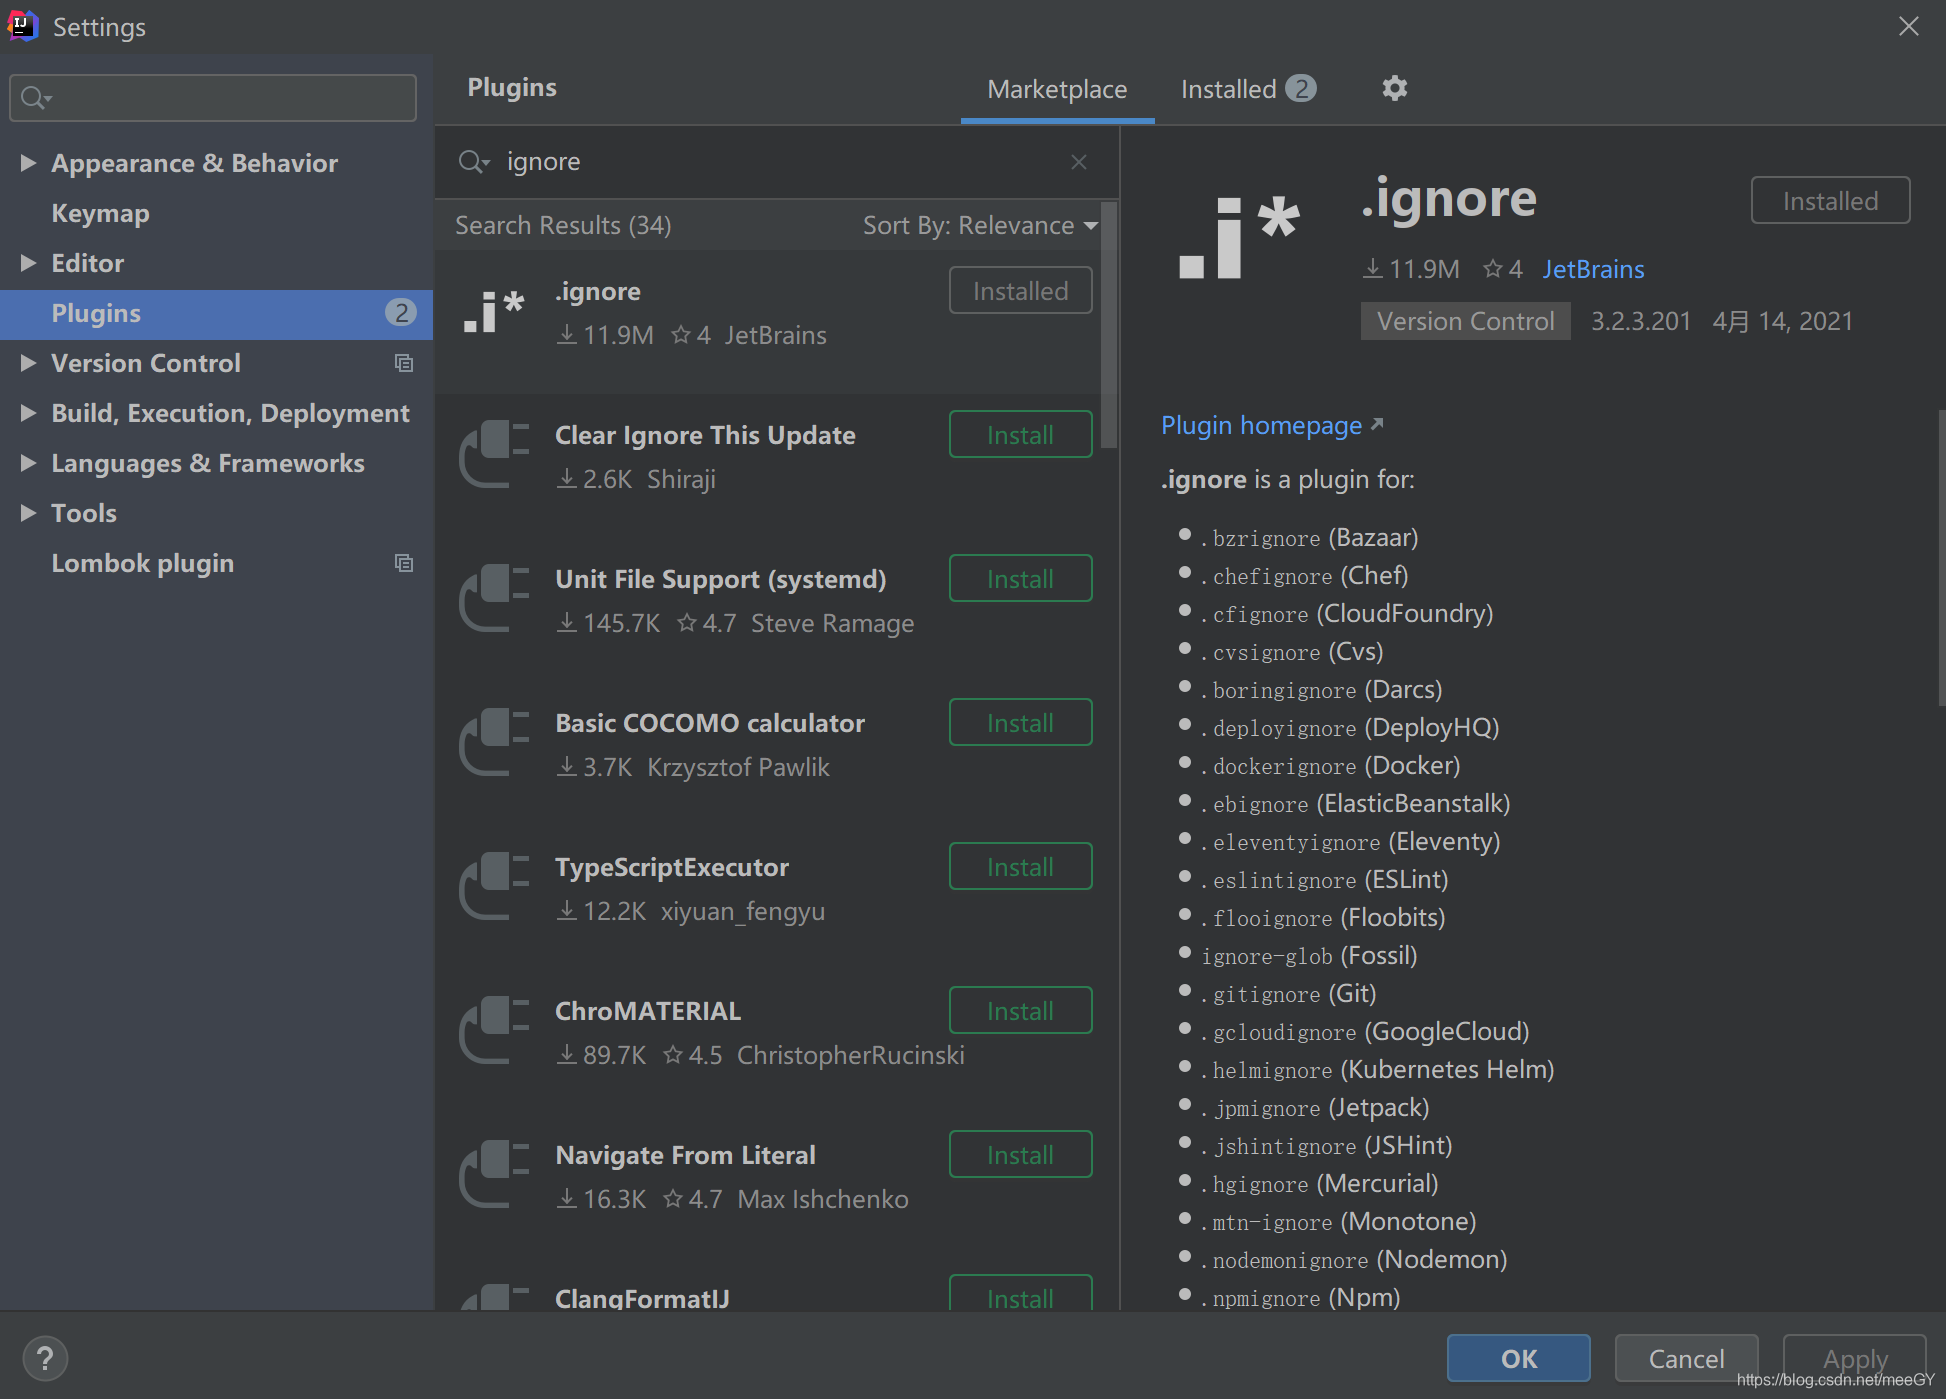Open the Sort By Relevance dropdown
1946x1399 pixels.
tap(981, 224)
